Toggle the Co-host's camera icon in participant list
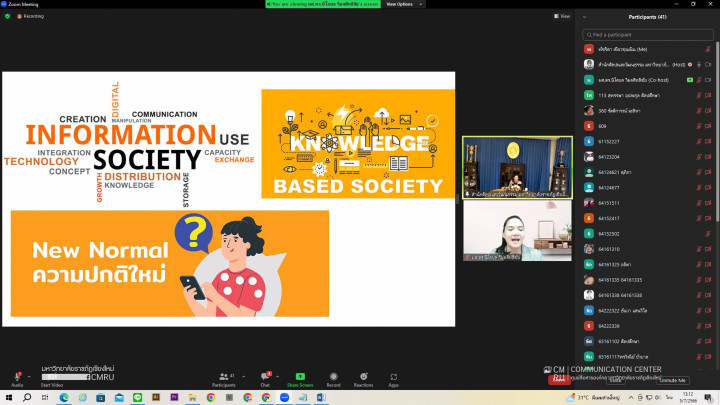The height and width of the screenshot is (405, 720). [x=708, y=80]
